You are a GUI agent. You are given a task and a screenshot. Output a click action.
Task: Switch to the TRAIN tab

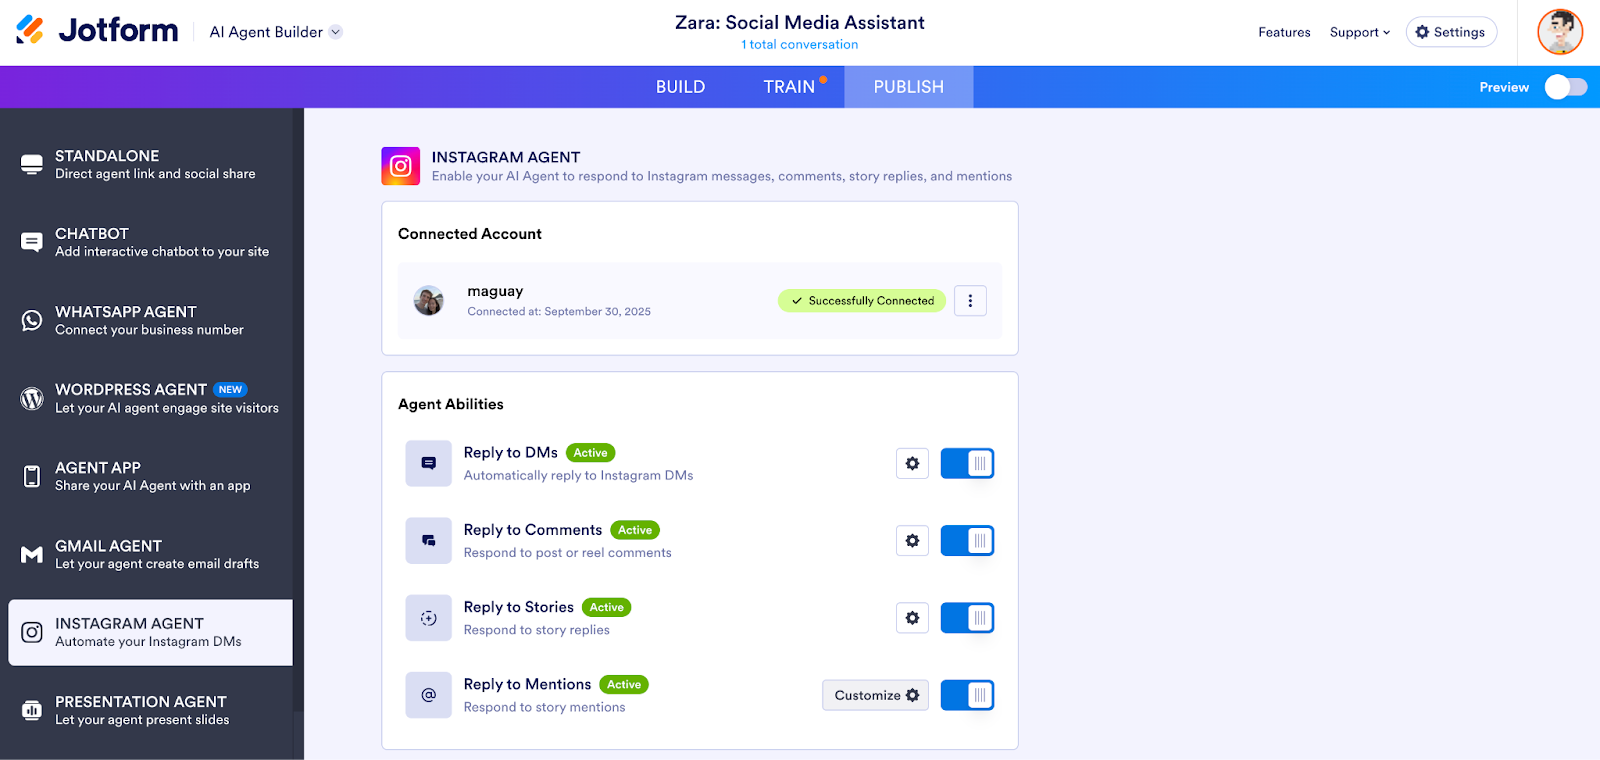point(789,87)
